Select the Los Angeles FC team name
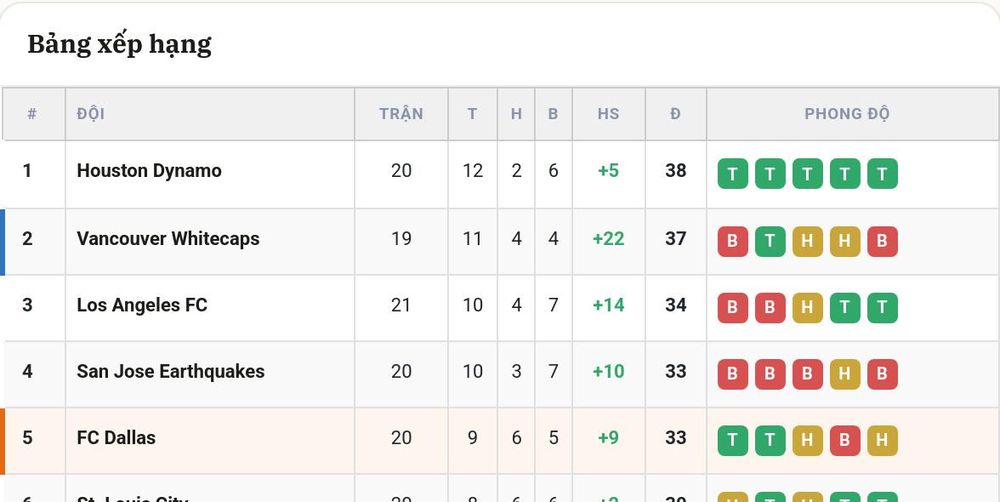Screen dimensions: 1000x502 coord(142,305)
